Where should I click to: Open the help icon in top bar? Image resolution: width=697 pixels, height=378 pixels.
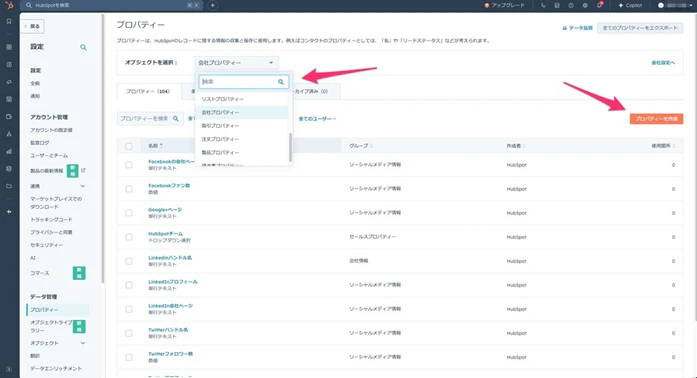pos(571,5)
